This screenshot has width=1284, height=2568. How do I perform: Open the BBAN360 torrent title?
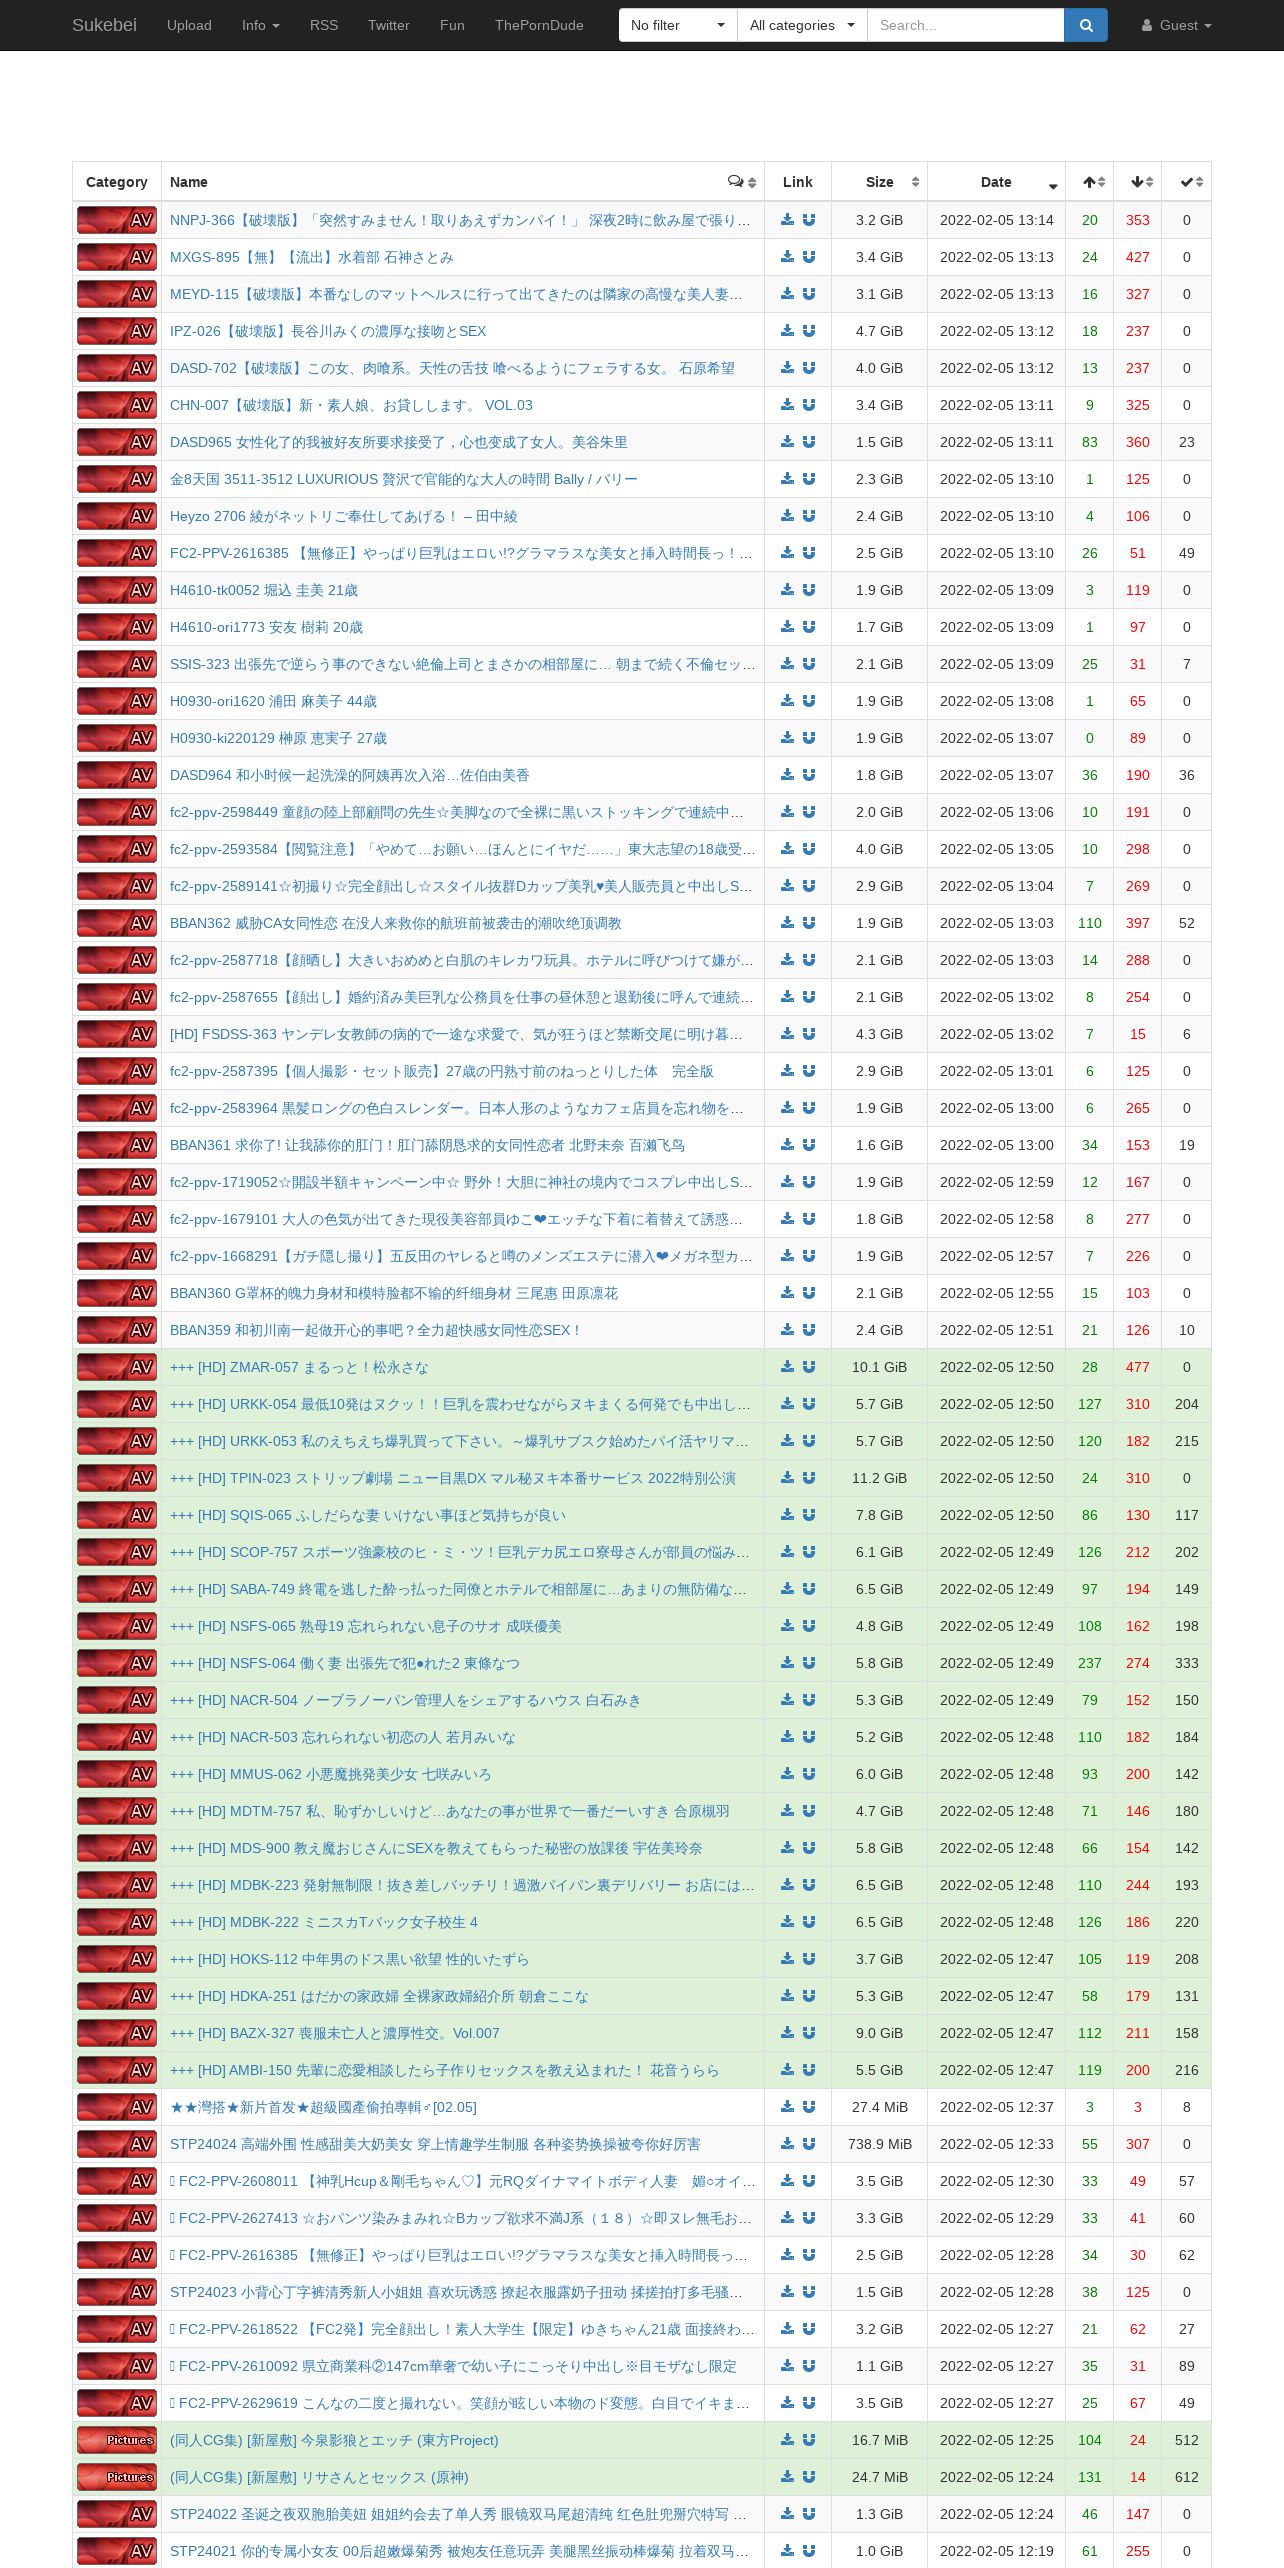[x=394, y=1293]
